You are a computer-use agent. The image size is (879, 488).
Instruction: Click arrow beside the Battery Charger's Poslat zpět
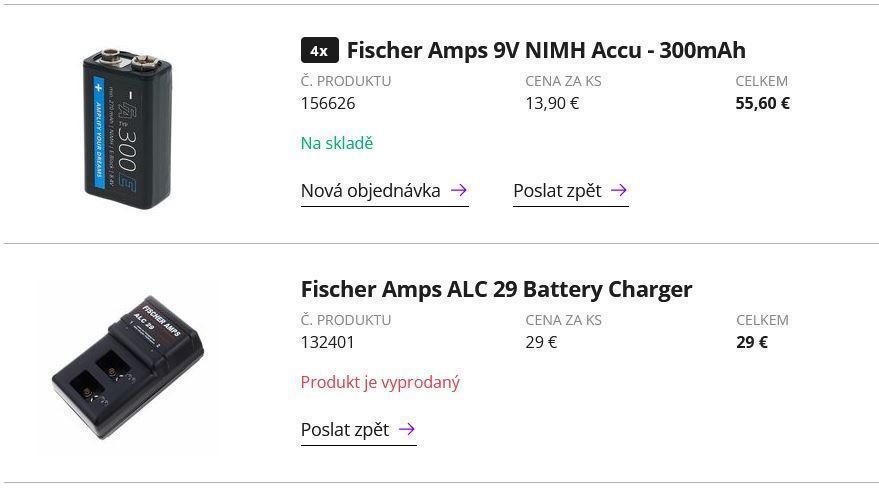[407, 429]
